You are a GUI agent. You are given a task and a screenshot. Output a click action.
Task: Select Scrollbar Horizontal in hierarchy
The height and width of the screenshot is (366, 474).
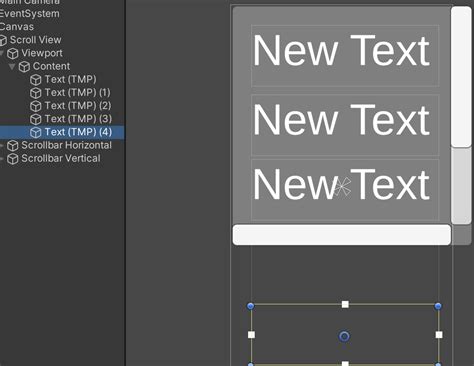point(66,145)
